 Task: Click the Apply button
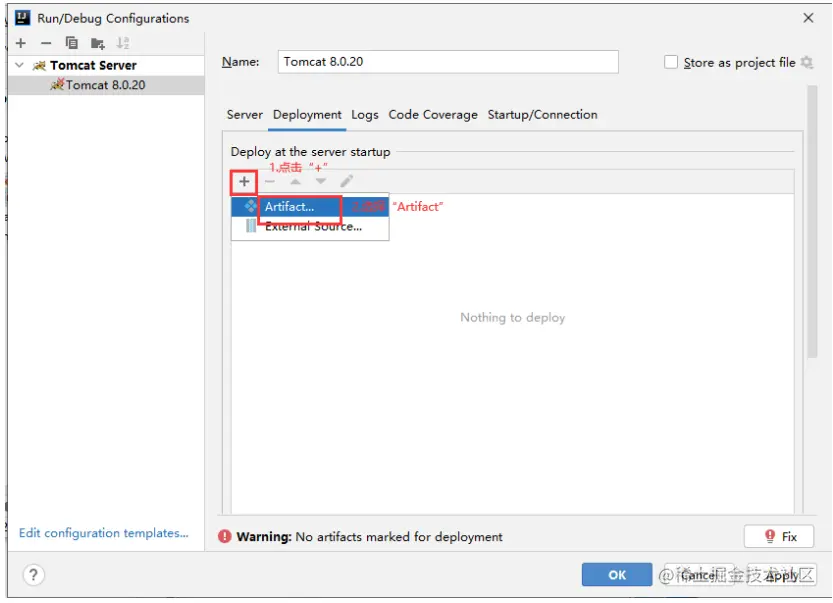[781, 575]
